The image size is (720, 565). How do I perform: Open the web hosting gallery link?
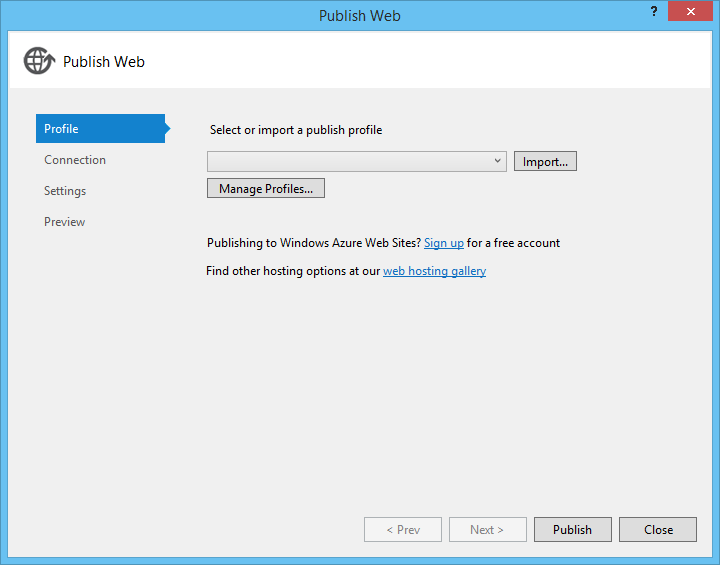point(434,271)
